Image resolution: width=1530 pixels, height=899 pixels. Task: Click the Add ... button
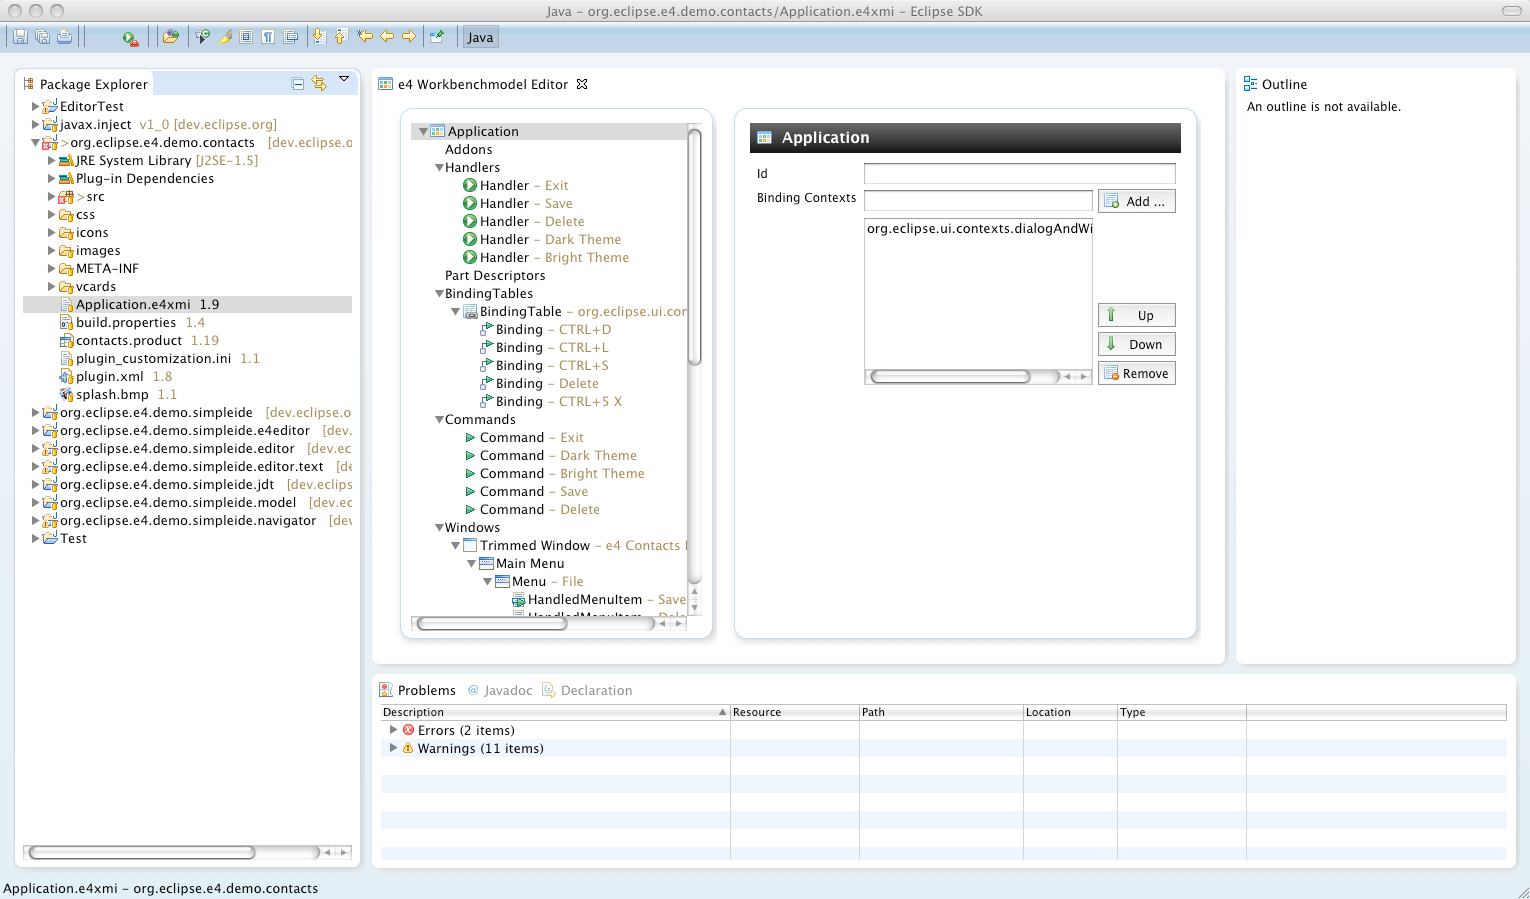pyautogui.click(x=1137, y=201)
